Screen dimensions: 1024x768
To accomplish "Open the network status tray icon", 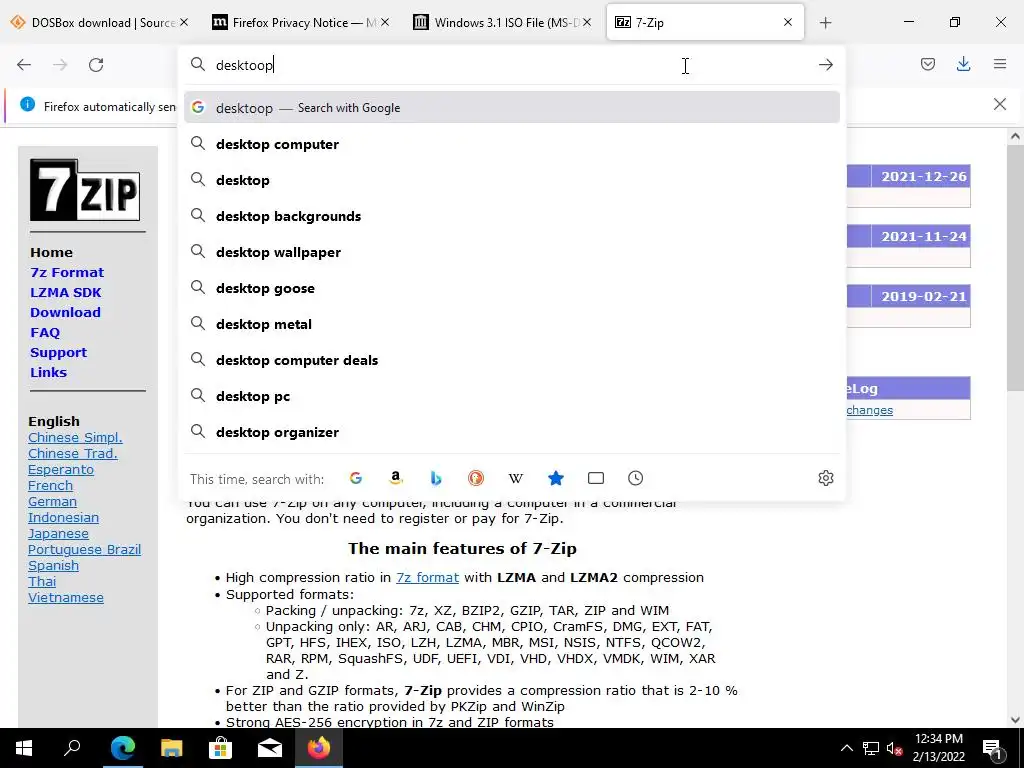I will tap(871, 748).
